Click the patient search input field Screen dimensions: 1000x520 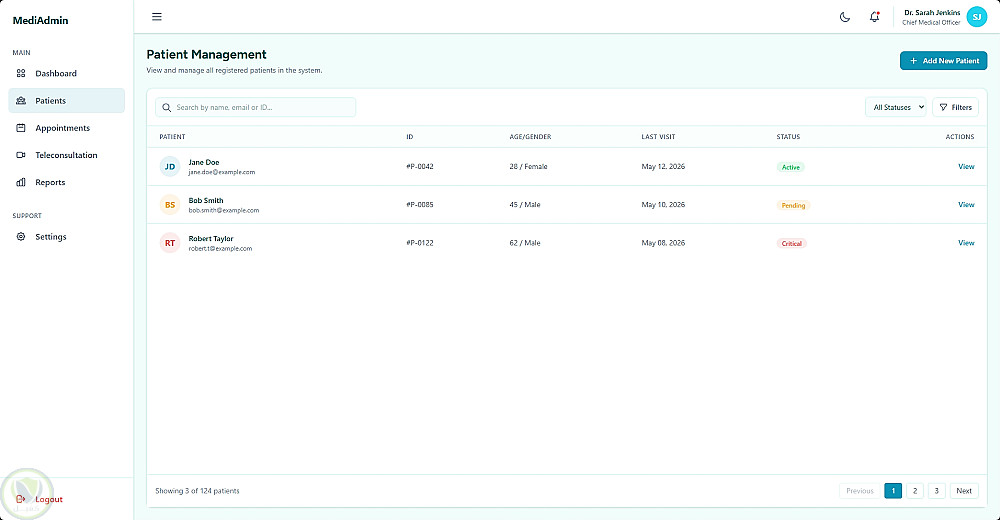[x=255, y=107]
